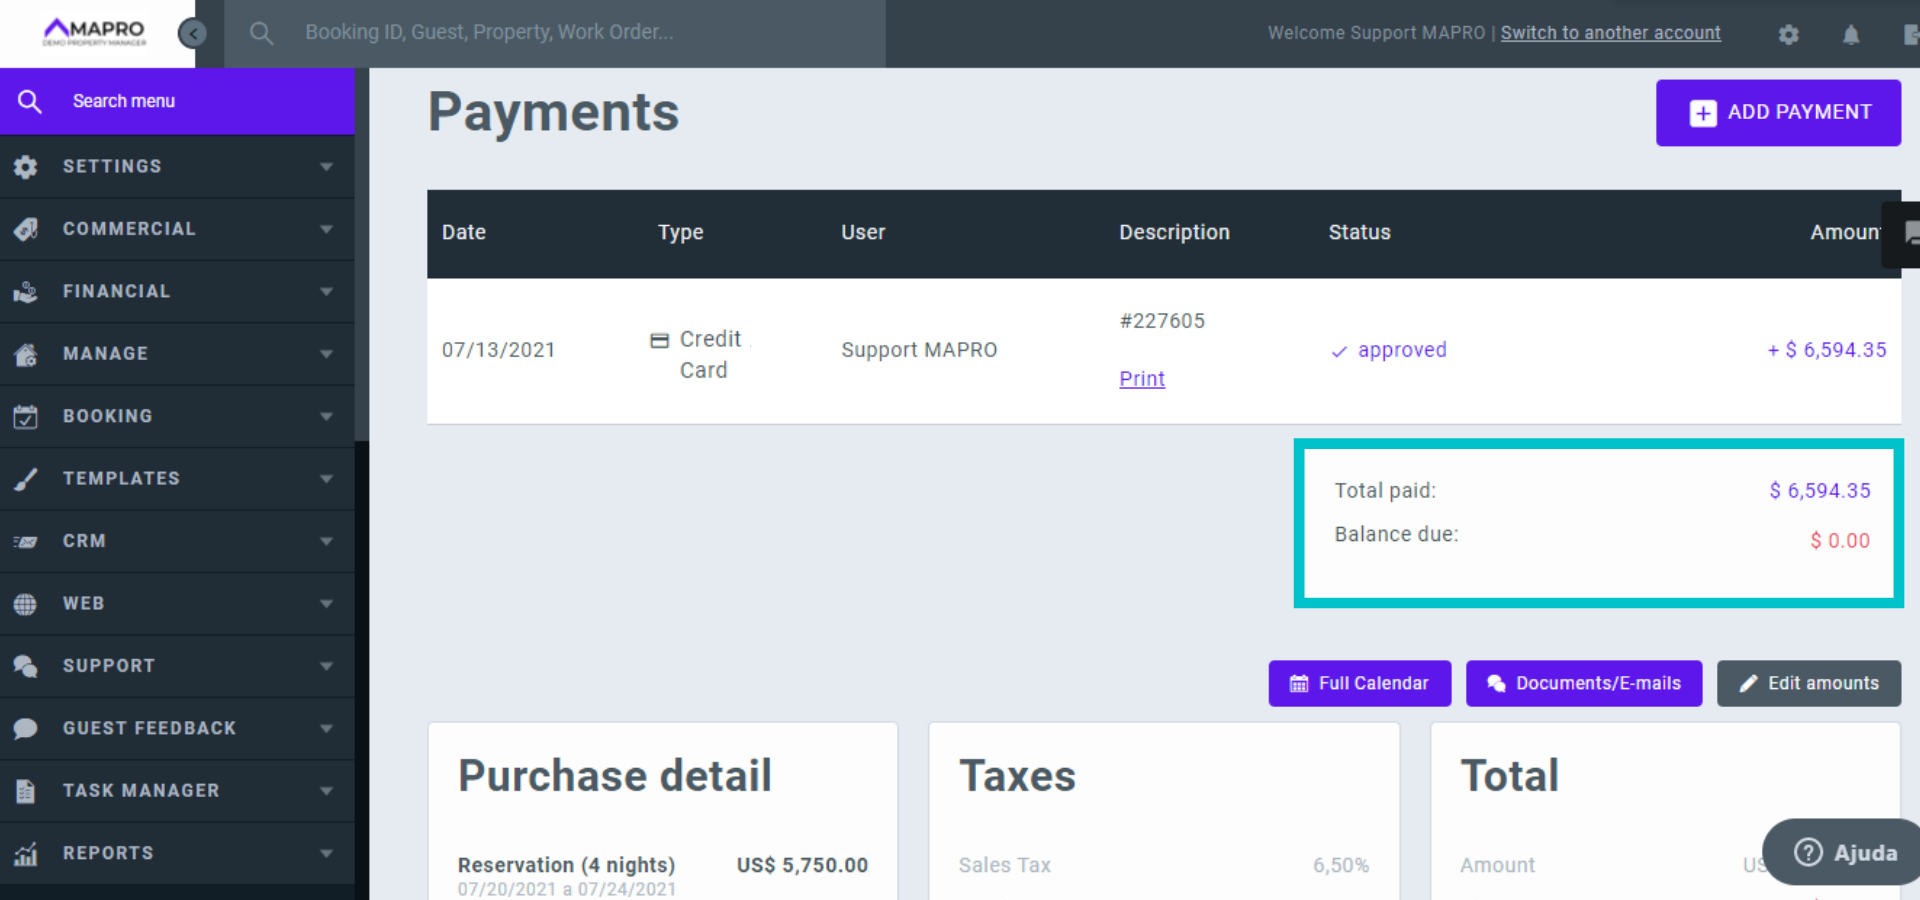This screenshot has height=900, width=1920.
Task: Open the Manage menu item
Action: (105, 354)
